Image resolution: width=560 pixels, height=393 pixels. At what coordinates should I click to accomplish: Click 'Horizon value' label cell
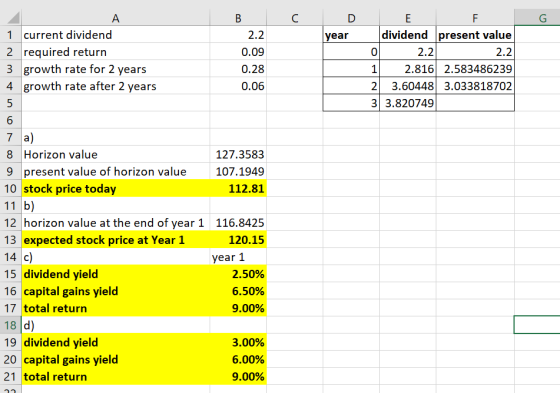coord(116,154)
